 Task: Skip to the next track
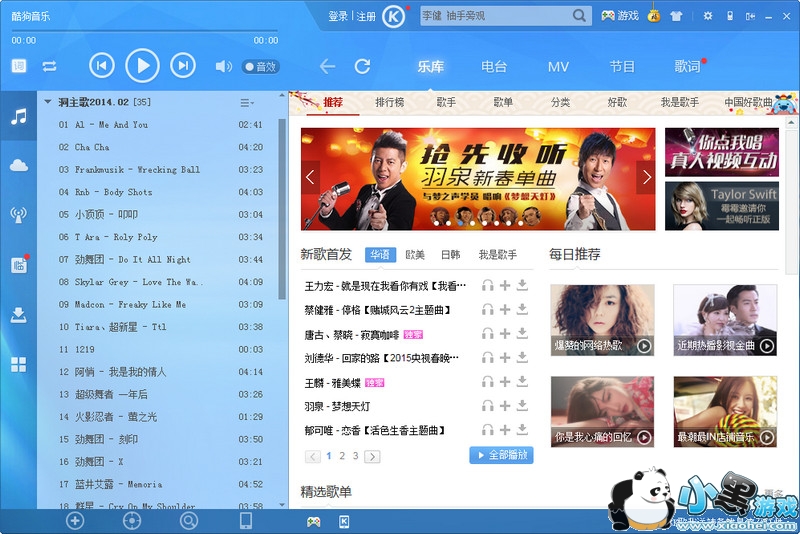click(x=183, y=66)
